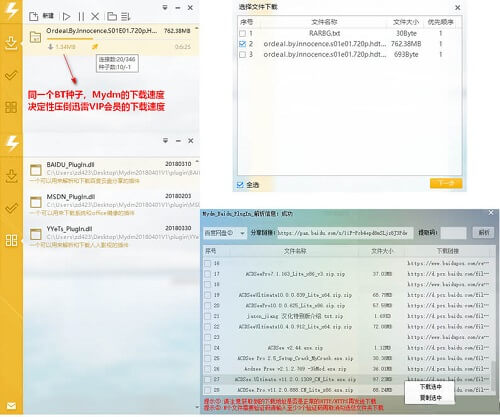Viewport: 500px width, 417px height.
Task: Open window menu dropdown in plugin list window
Action: [x=165, y=141]
